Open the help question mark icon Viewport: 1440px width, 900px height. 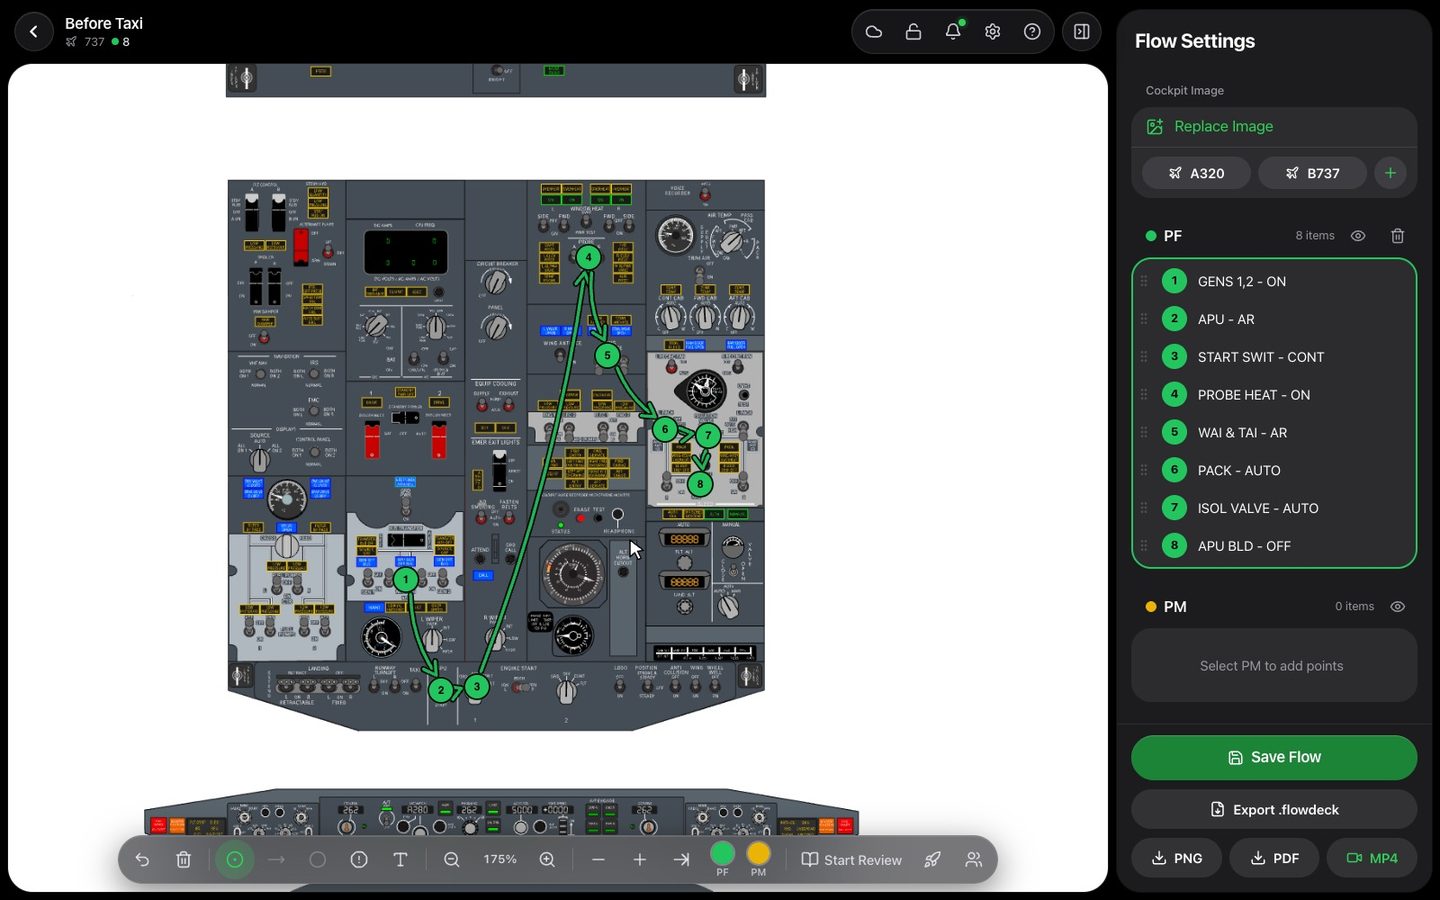(1032, 32)
